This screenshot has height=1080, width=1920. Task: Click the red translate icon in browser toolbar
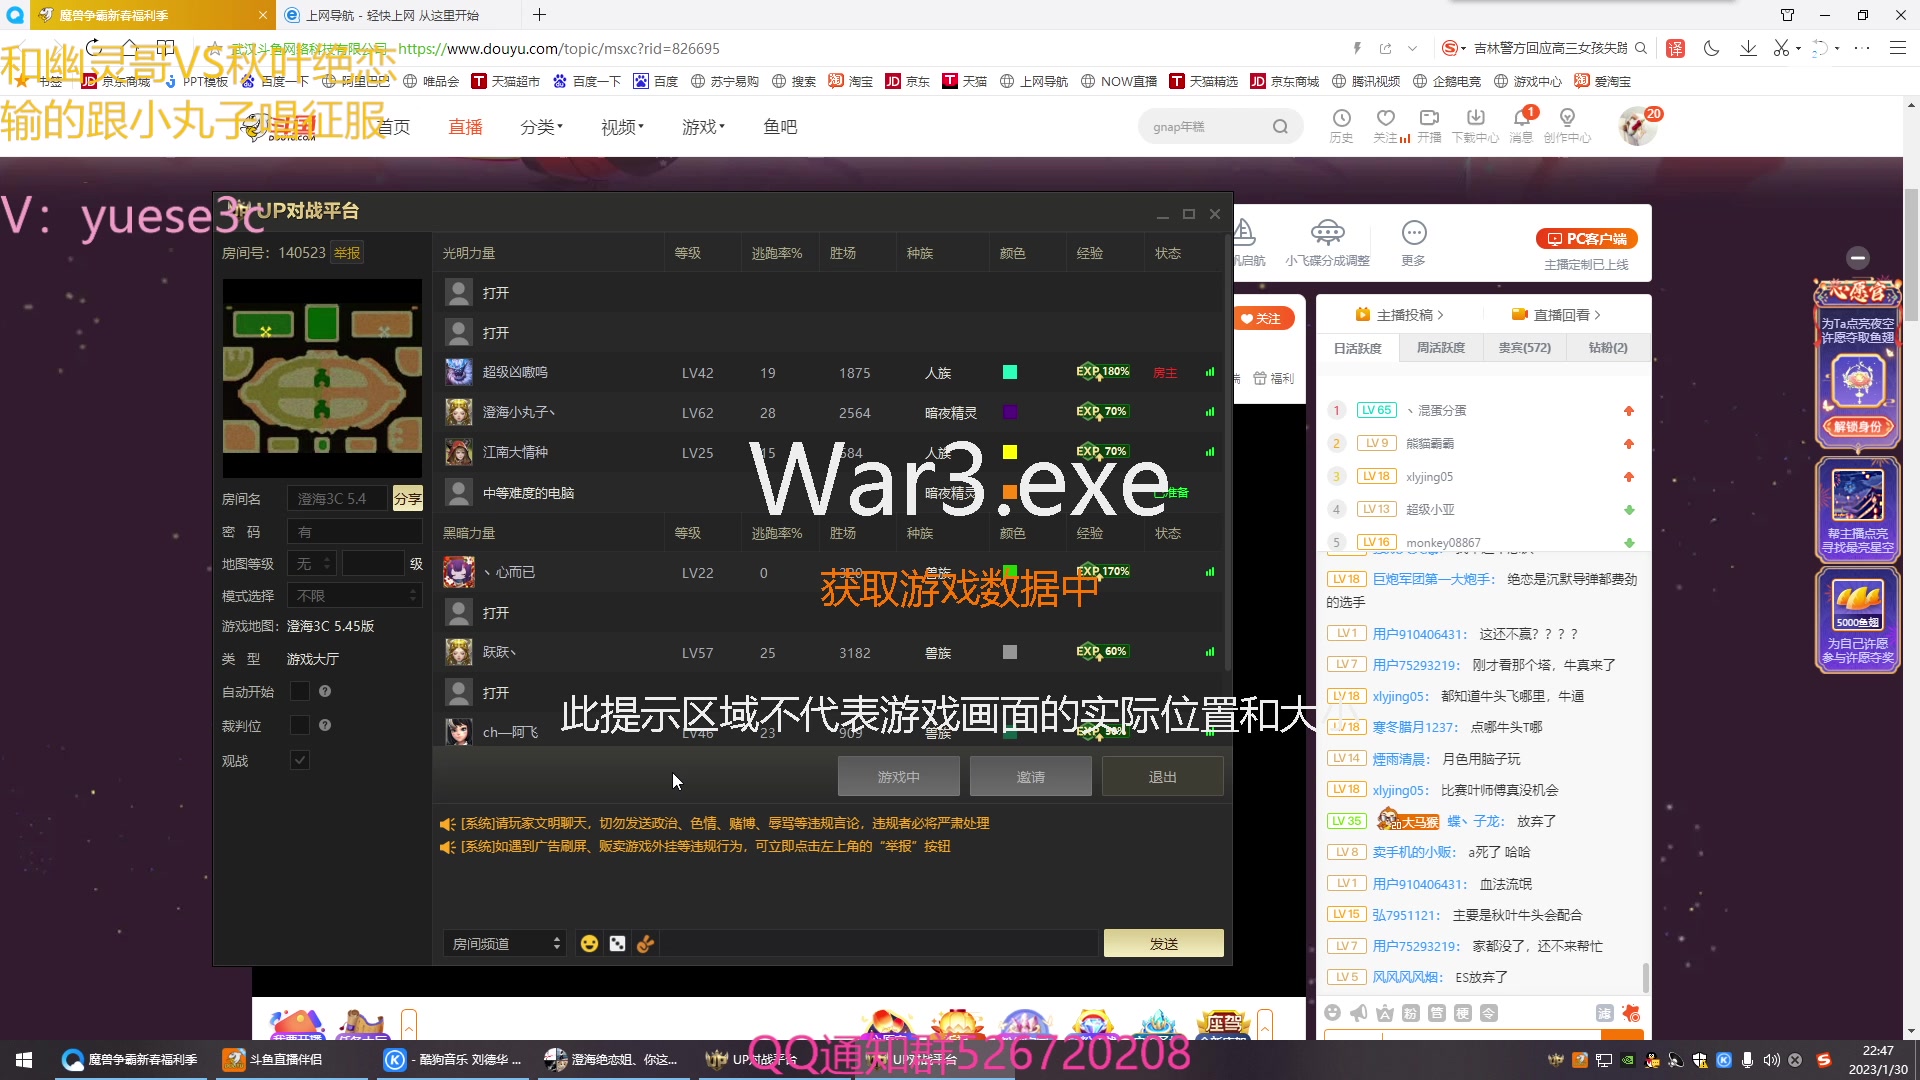[x=1676, y=48]
